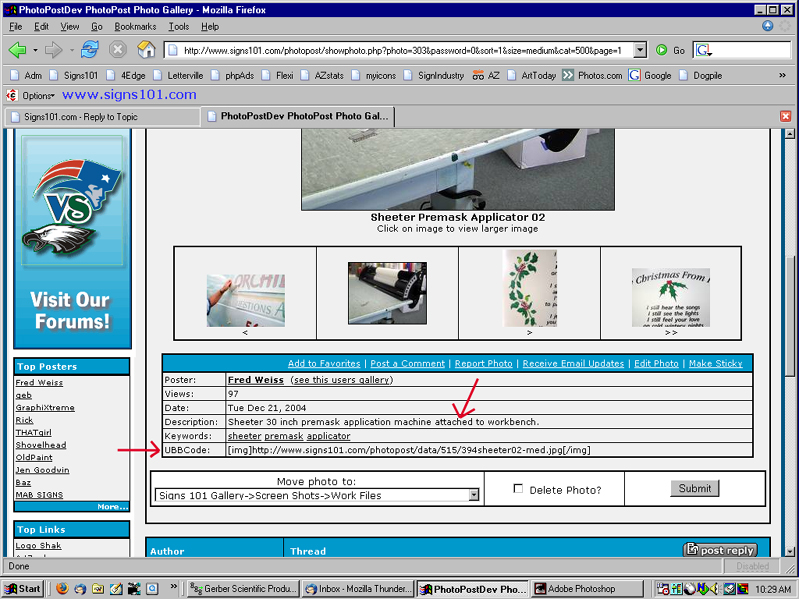The height and width of the screenshot is (599, 799).
Task: Open the Move photo to category dropdown
Action: point(474,495)
